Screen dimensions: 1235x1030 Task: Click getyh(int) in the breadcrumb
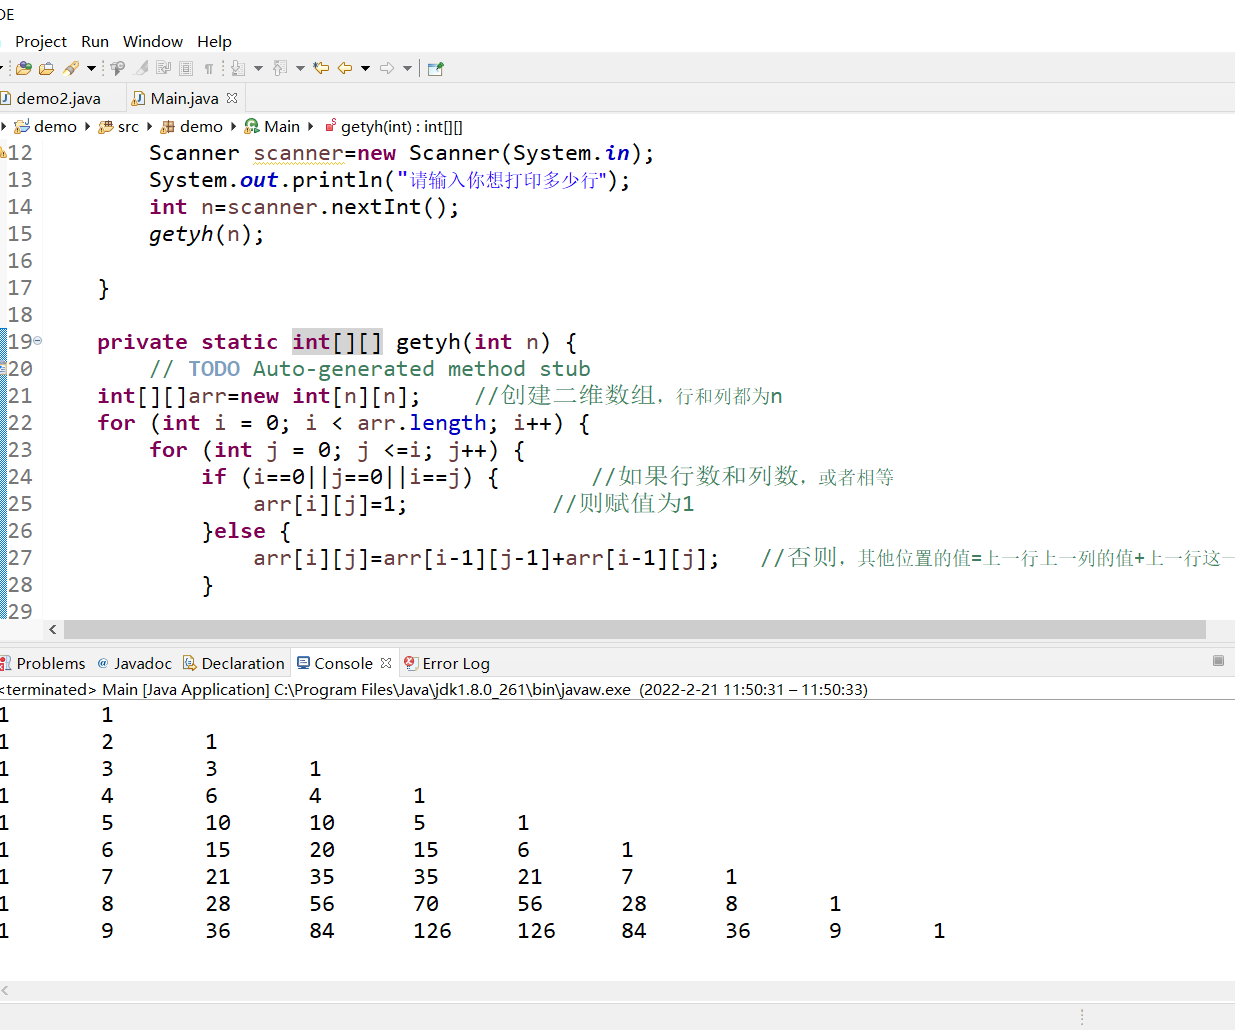click(x=400, y=126)
